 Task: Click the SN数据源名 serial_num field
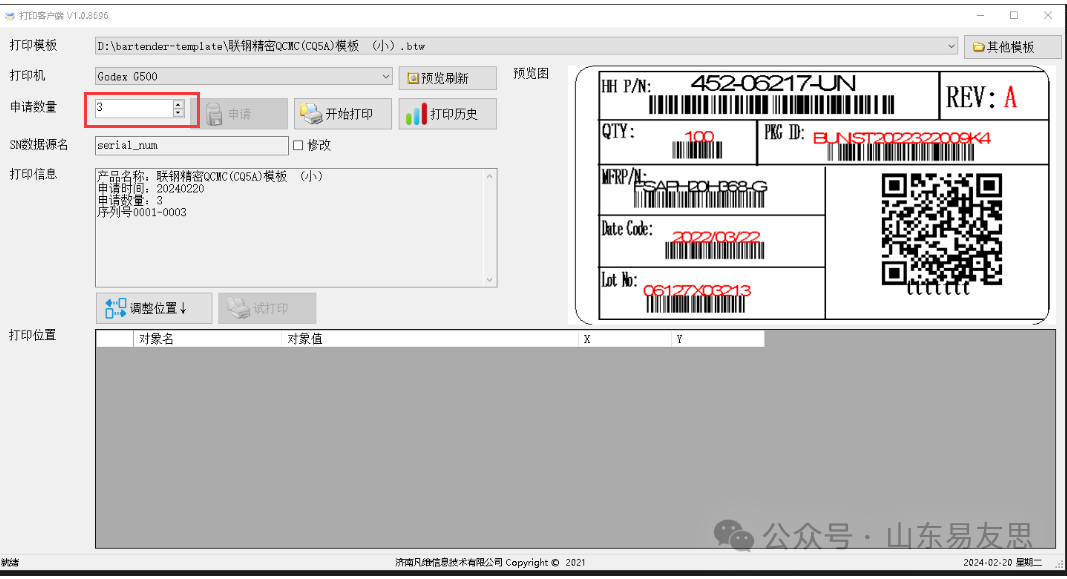(x=192, y=145)
